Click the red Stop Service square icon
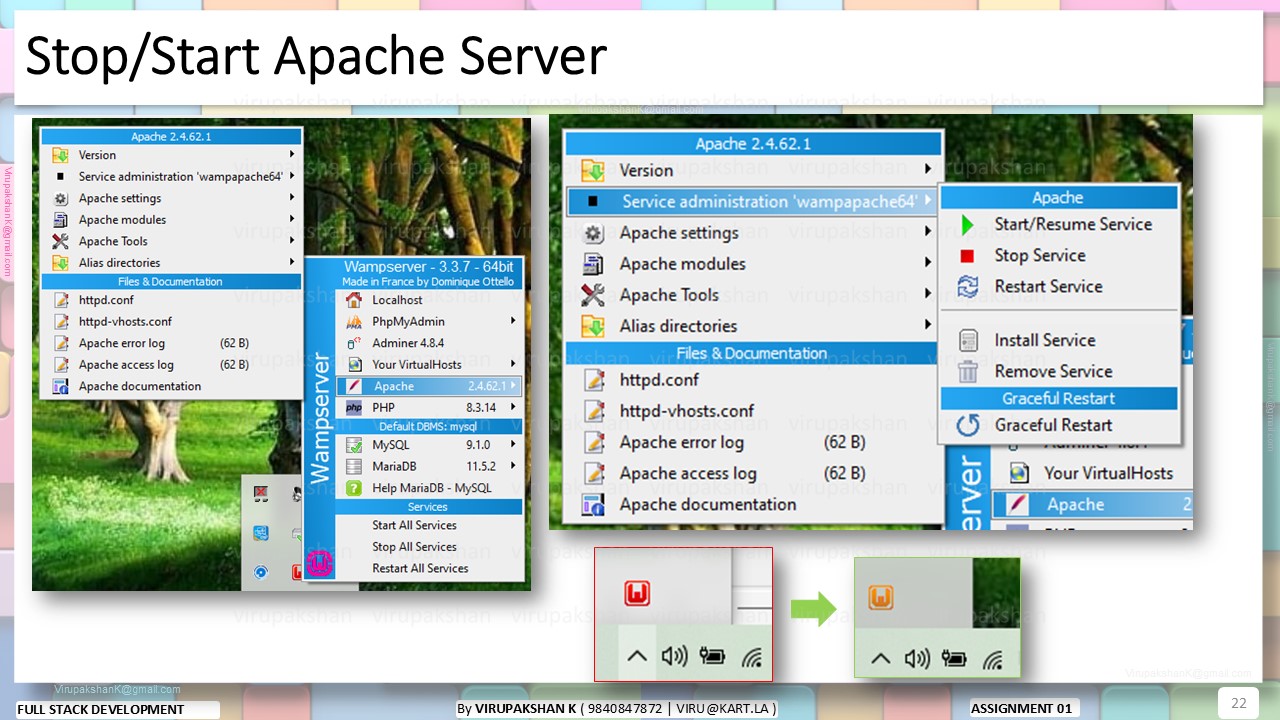Viewport: 1280px width, 720px height. point(967,256)
